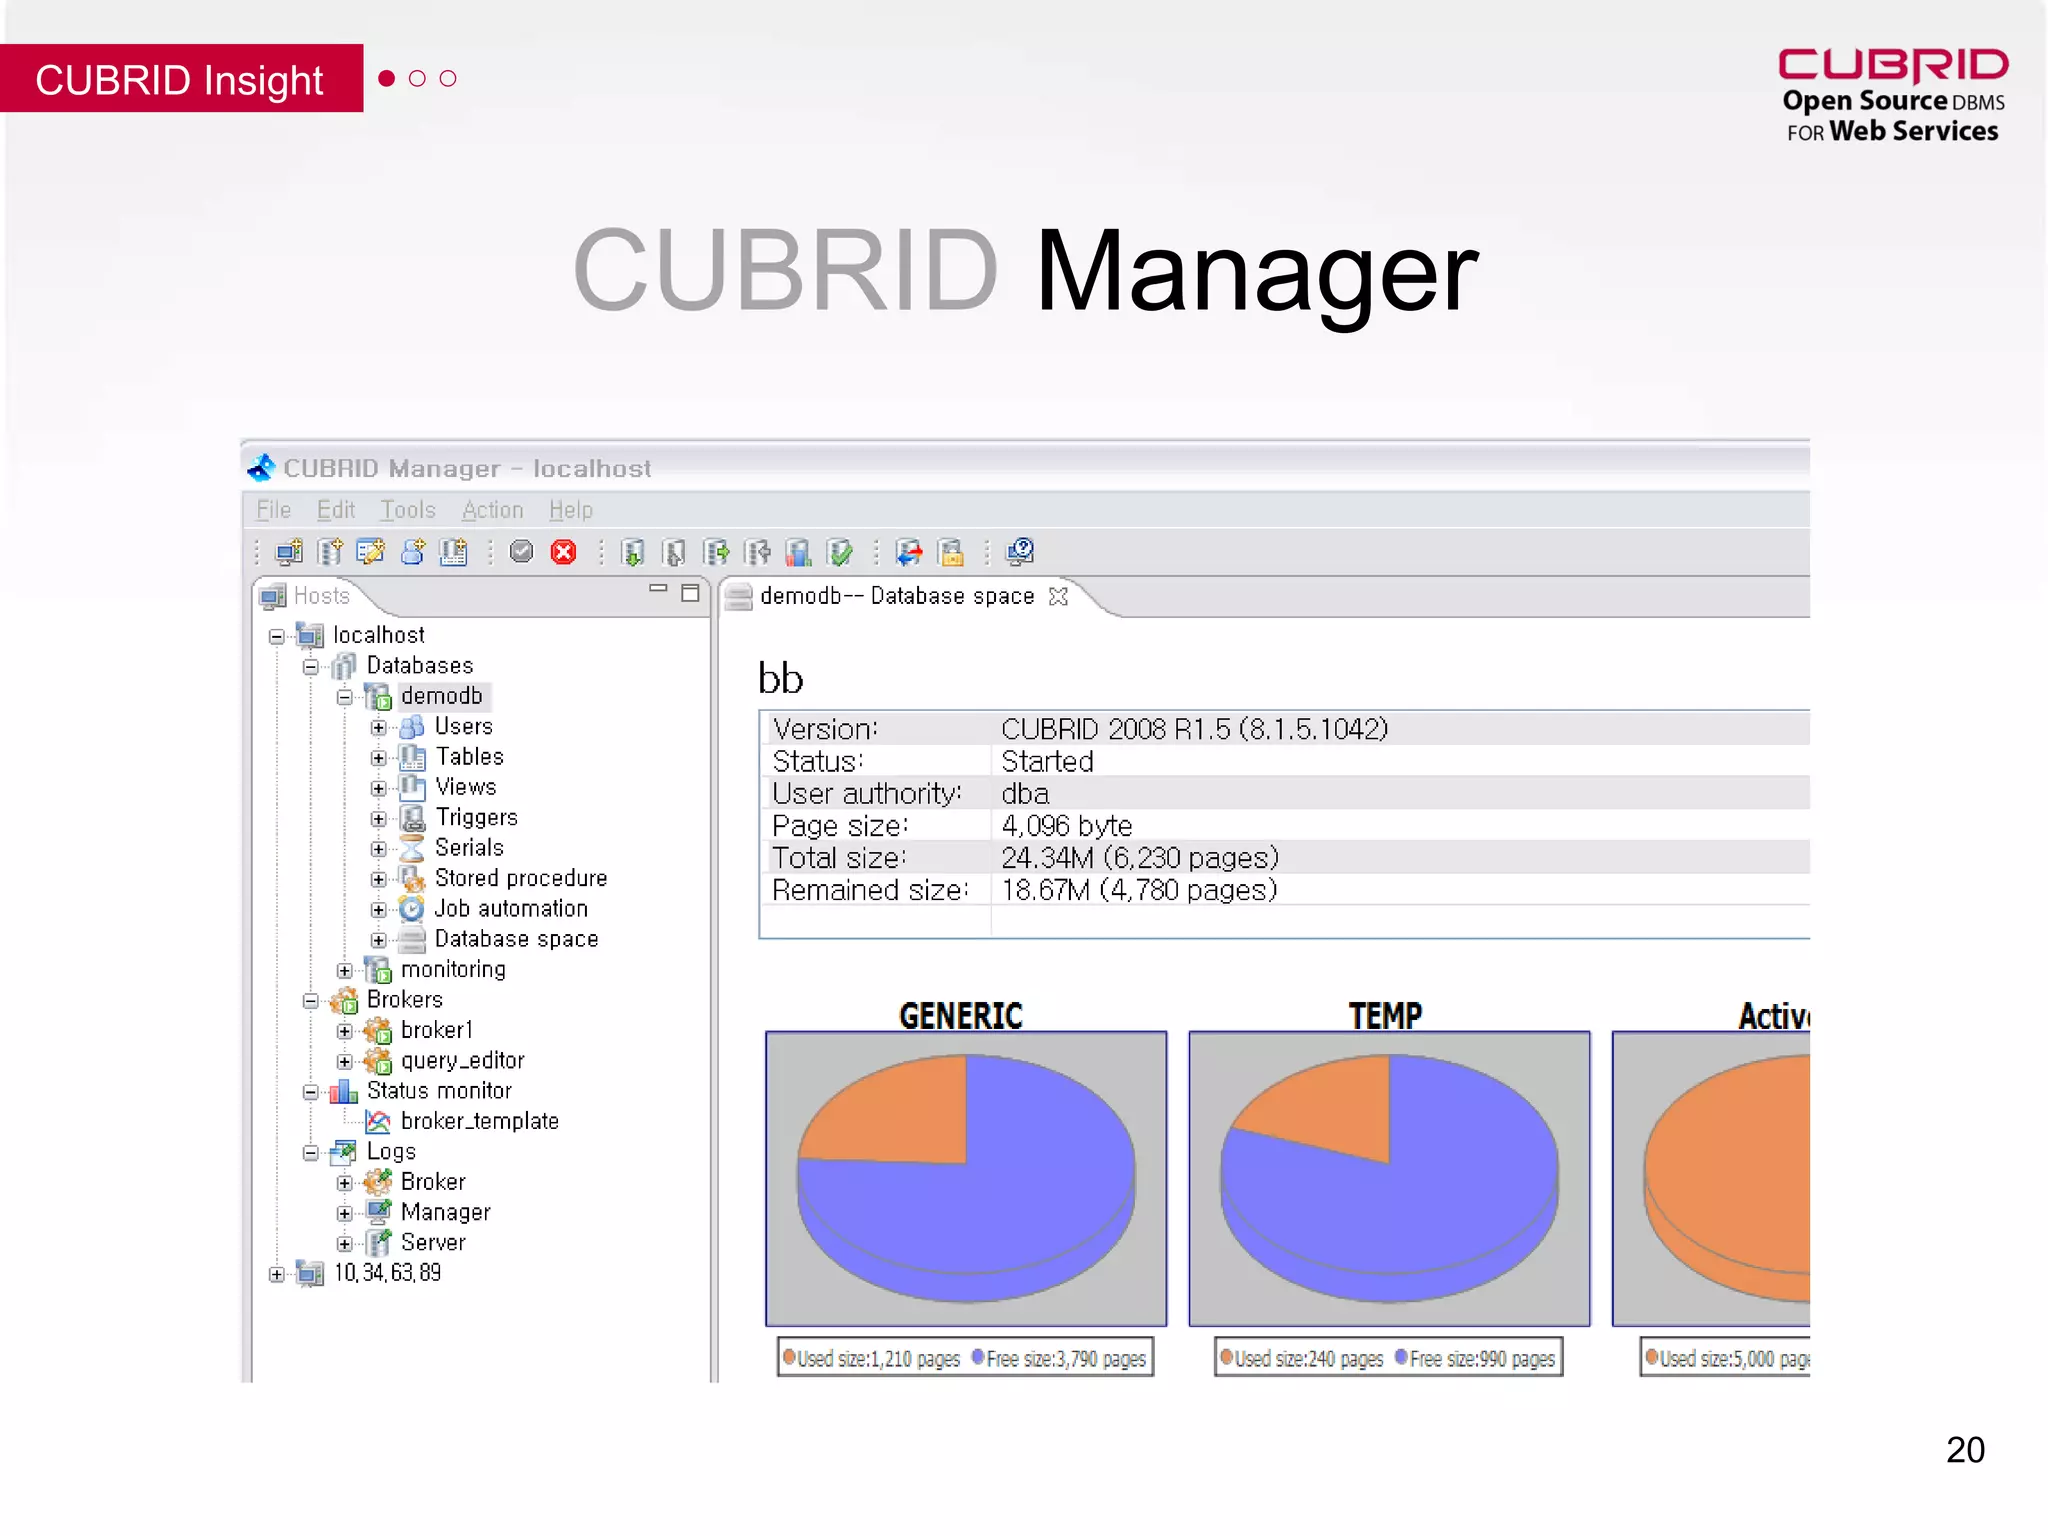Expand the broker1 tree node
Screen dimensions: 2048x1536
pyautogui.click(x=345, y=1031)
